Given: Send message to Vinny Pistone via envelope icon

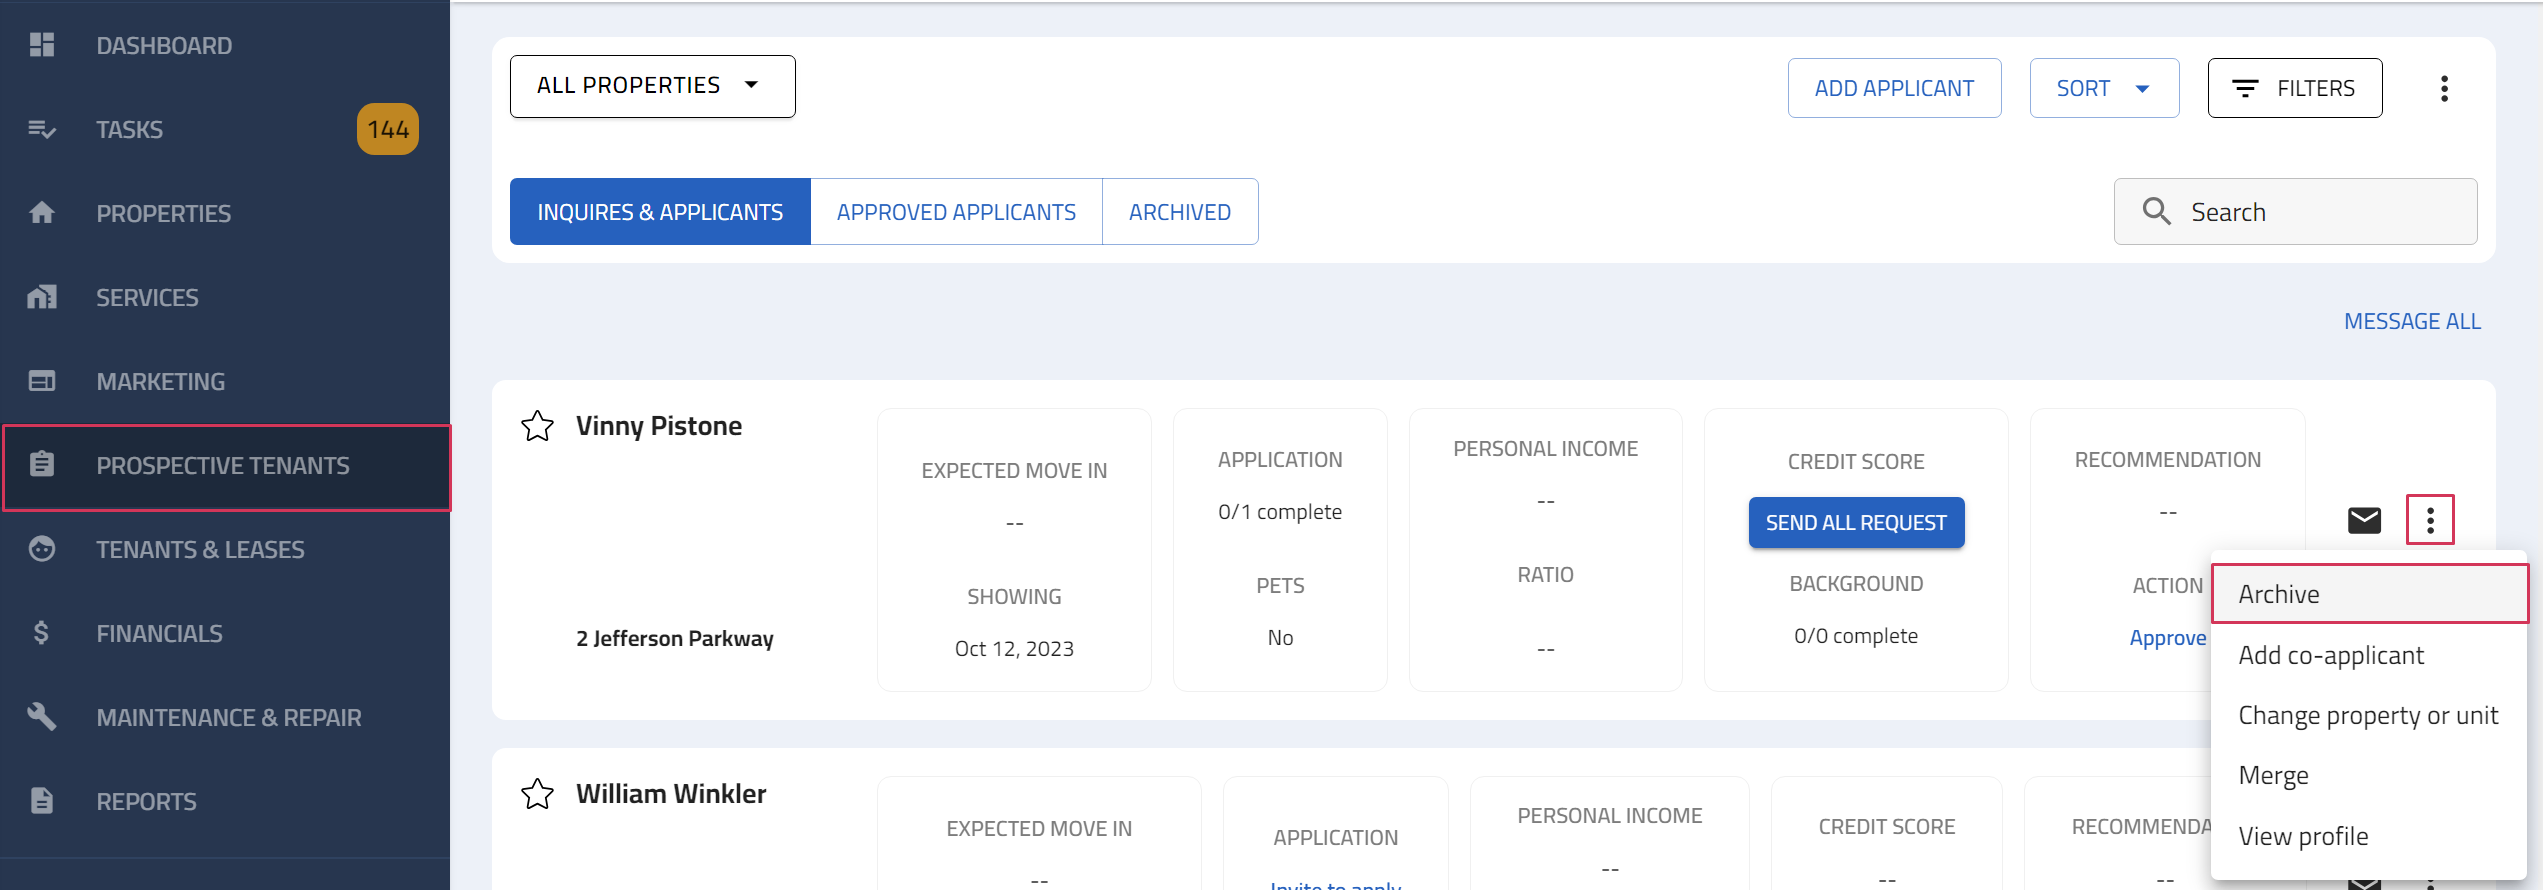Looking at the screenshot, I should pyautogui.click(x=2365, y=520).
